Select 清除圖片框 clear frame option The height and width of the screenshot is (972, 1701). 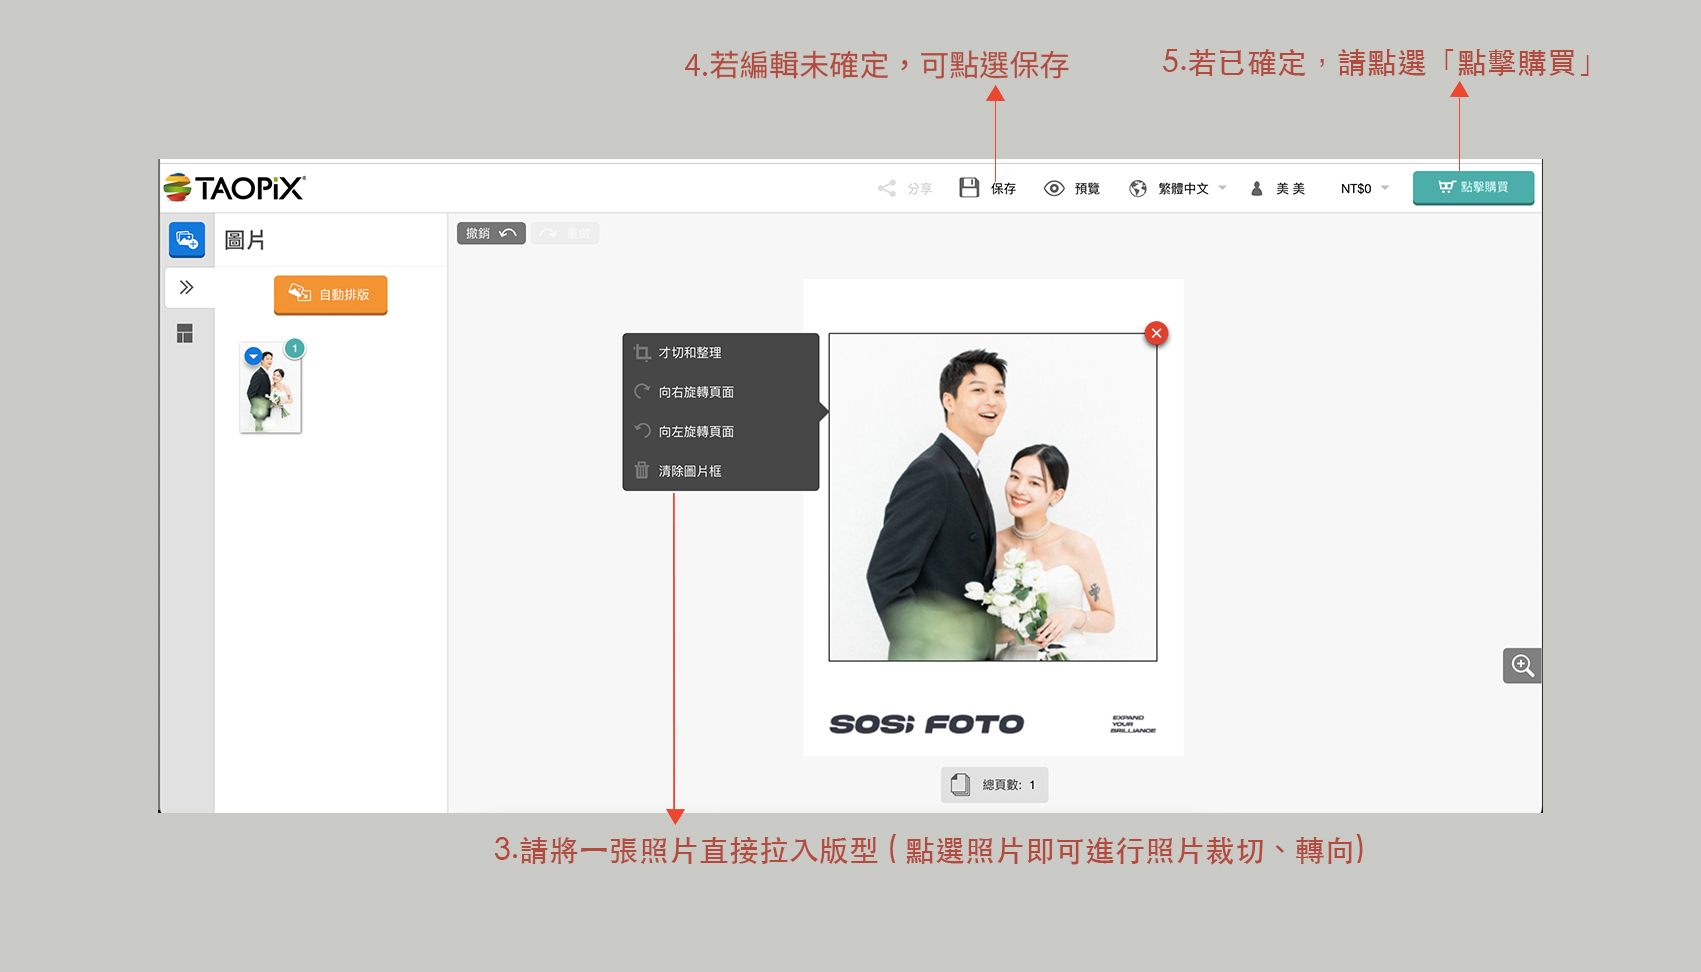[690, 471]
